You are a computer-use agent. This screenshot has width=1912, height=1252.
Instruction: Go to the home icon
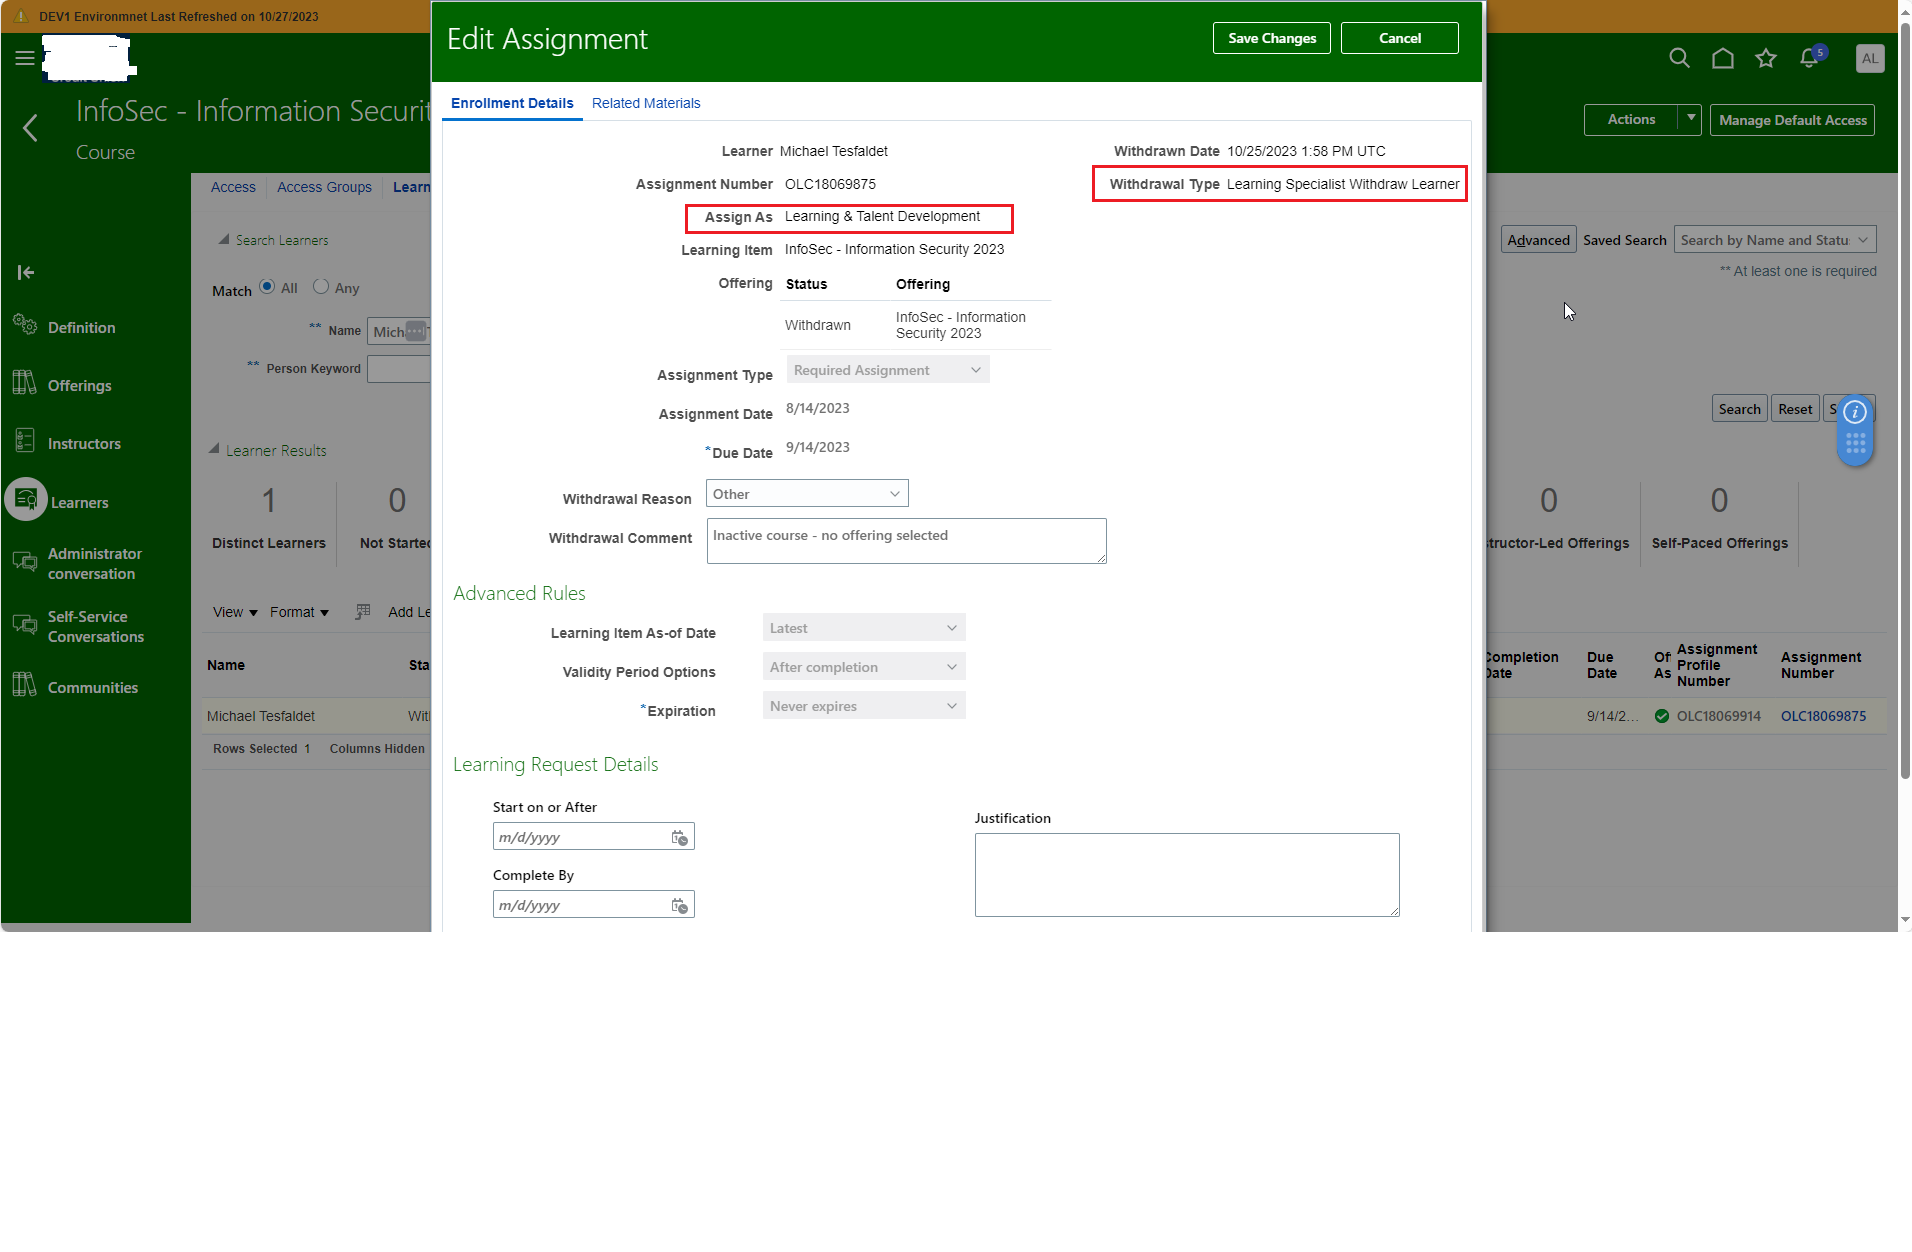[1722, 58]
